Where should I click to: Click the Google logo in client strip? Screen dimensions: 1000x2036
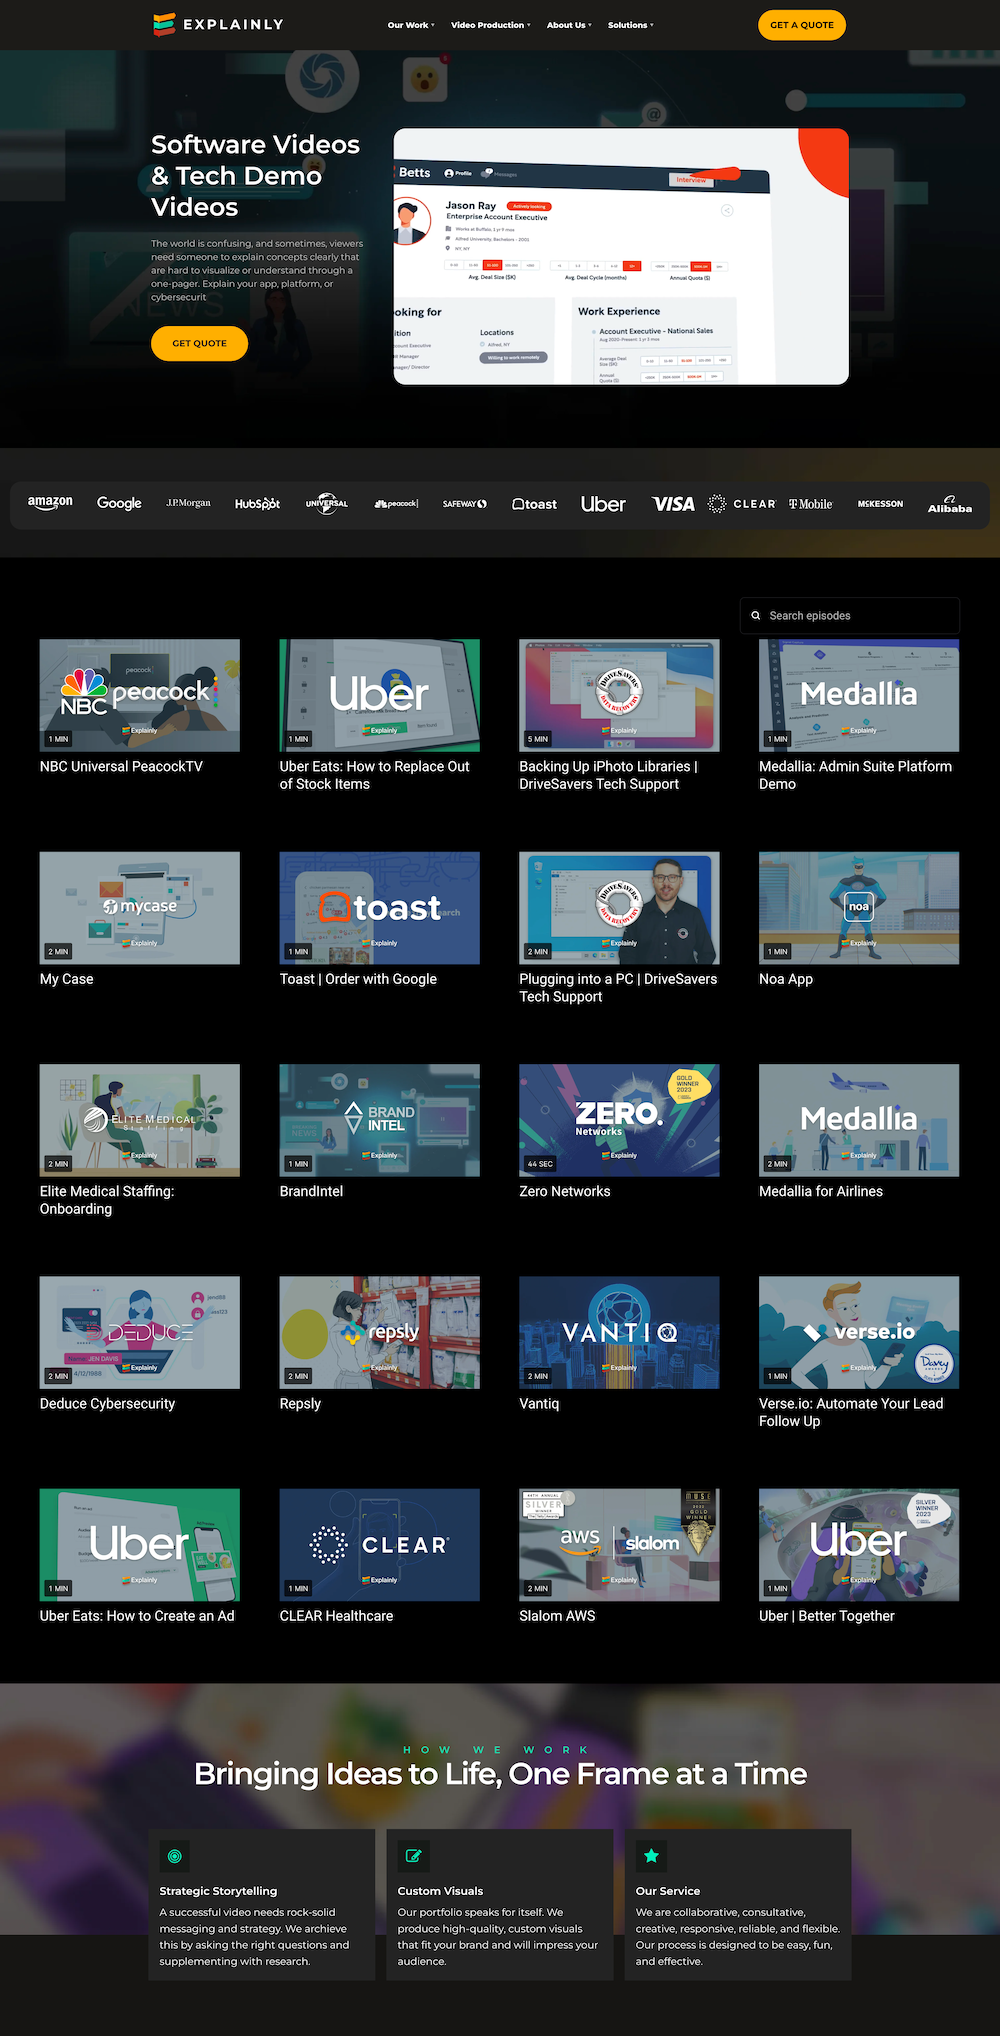point(119,503)
